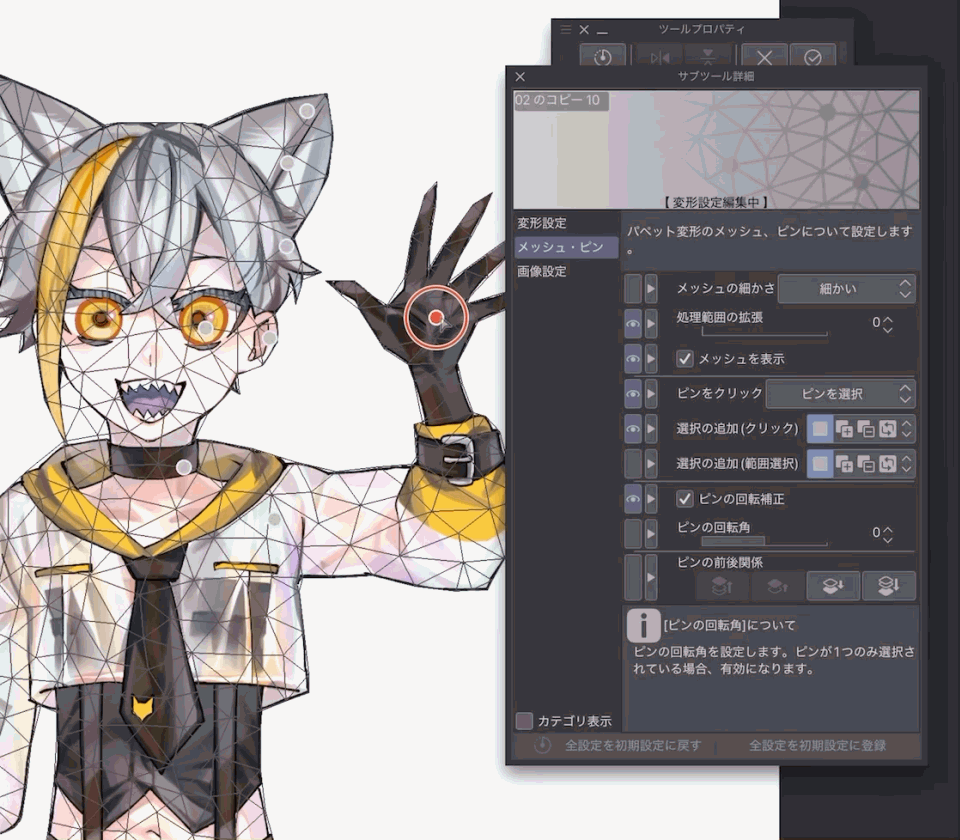Select the pin at the cat ear tip
The image size is (960, 840).
[x=307, y=111]
